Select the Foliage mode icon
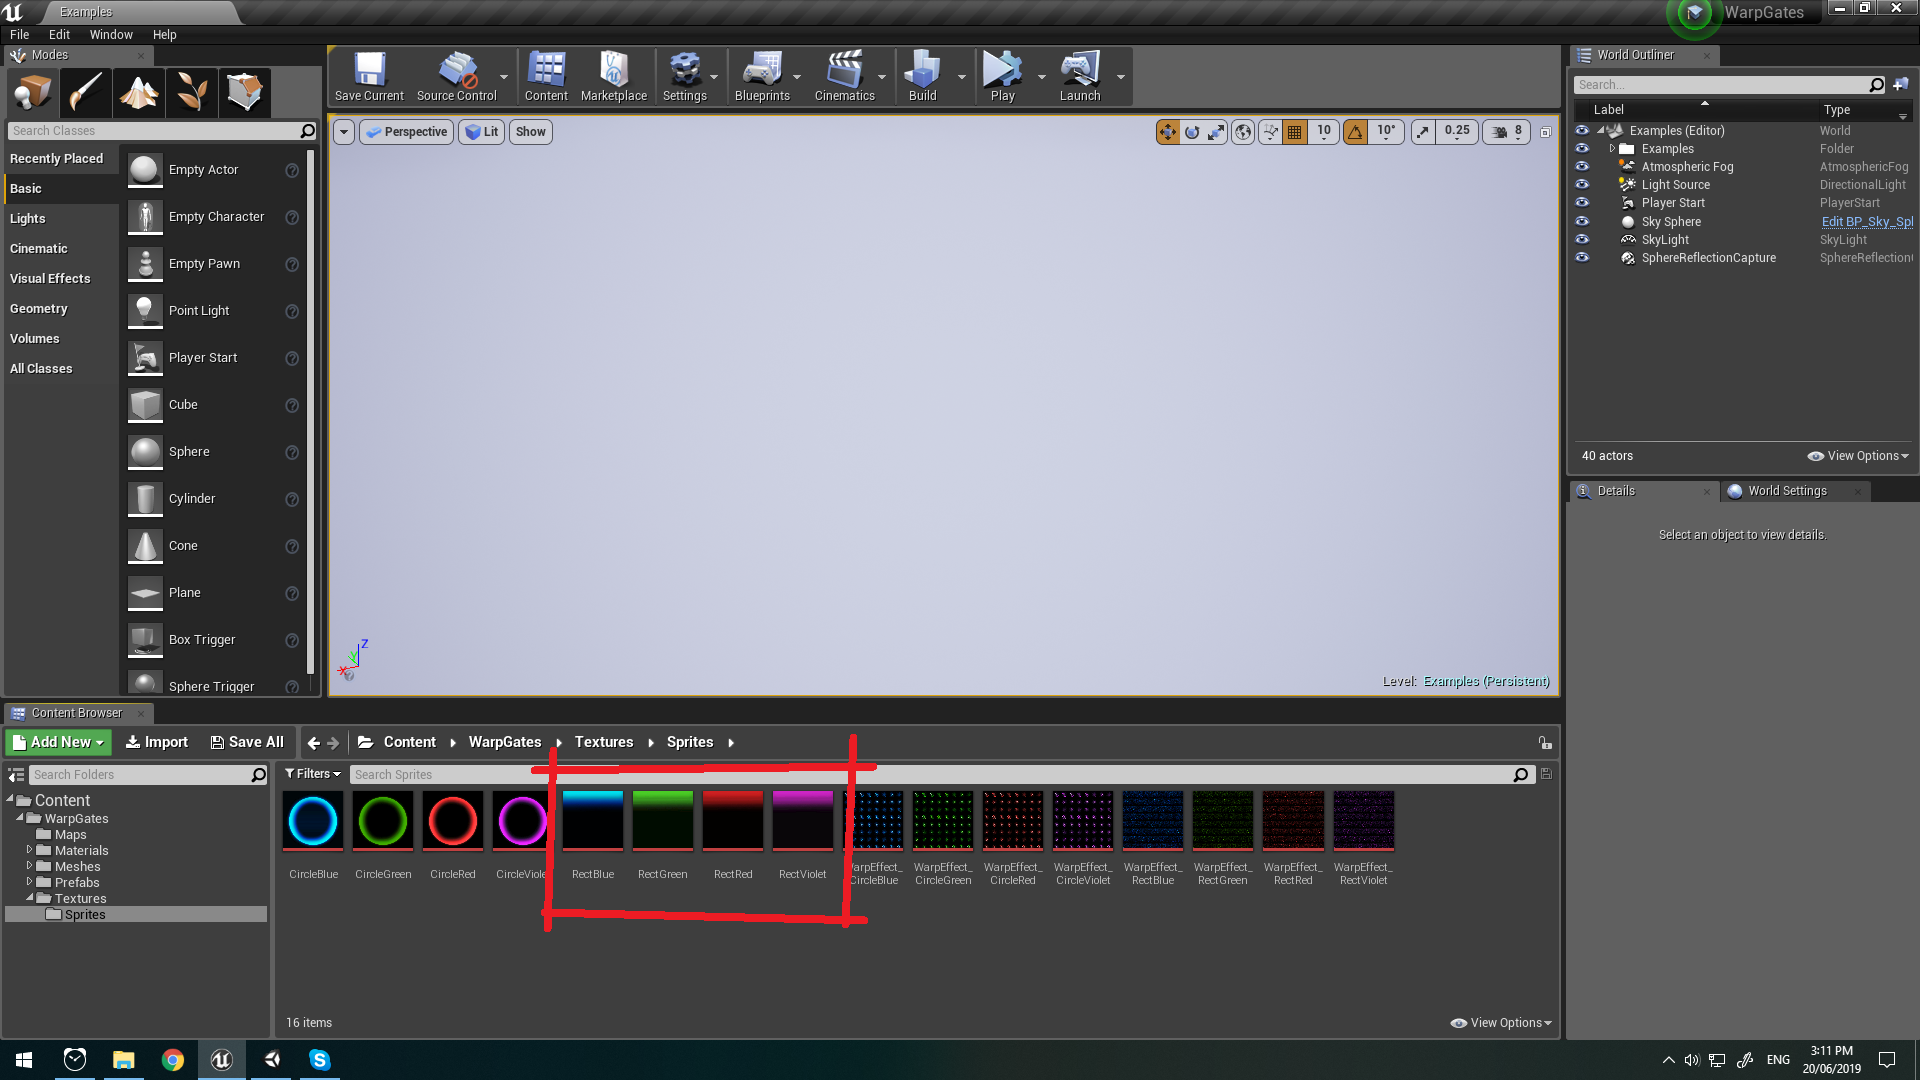Screen dimensions: 1920x1080 (192, 93)
